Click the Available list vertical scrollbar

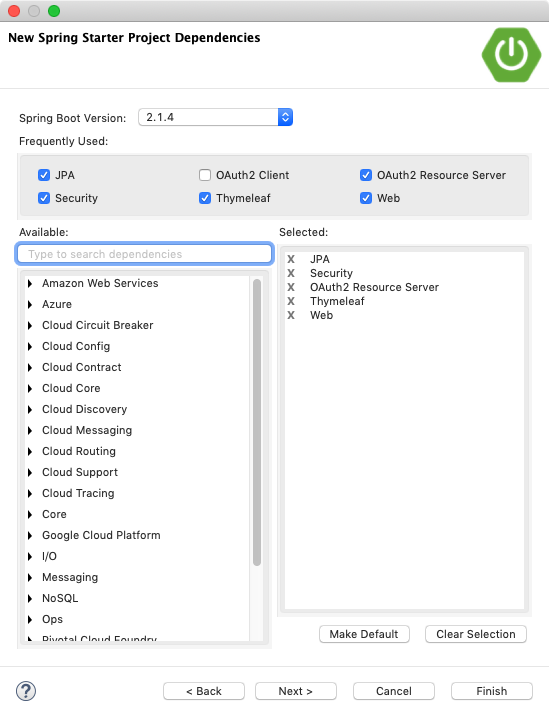(x=257, y=422)
